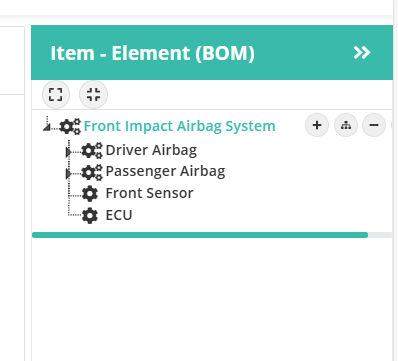Open hierarchy structure icon next to plus
Viewport: 398px width, 361px height.
(346, 125)
